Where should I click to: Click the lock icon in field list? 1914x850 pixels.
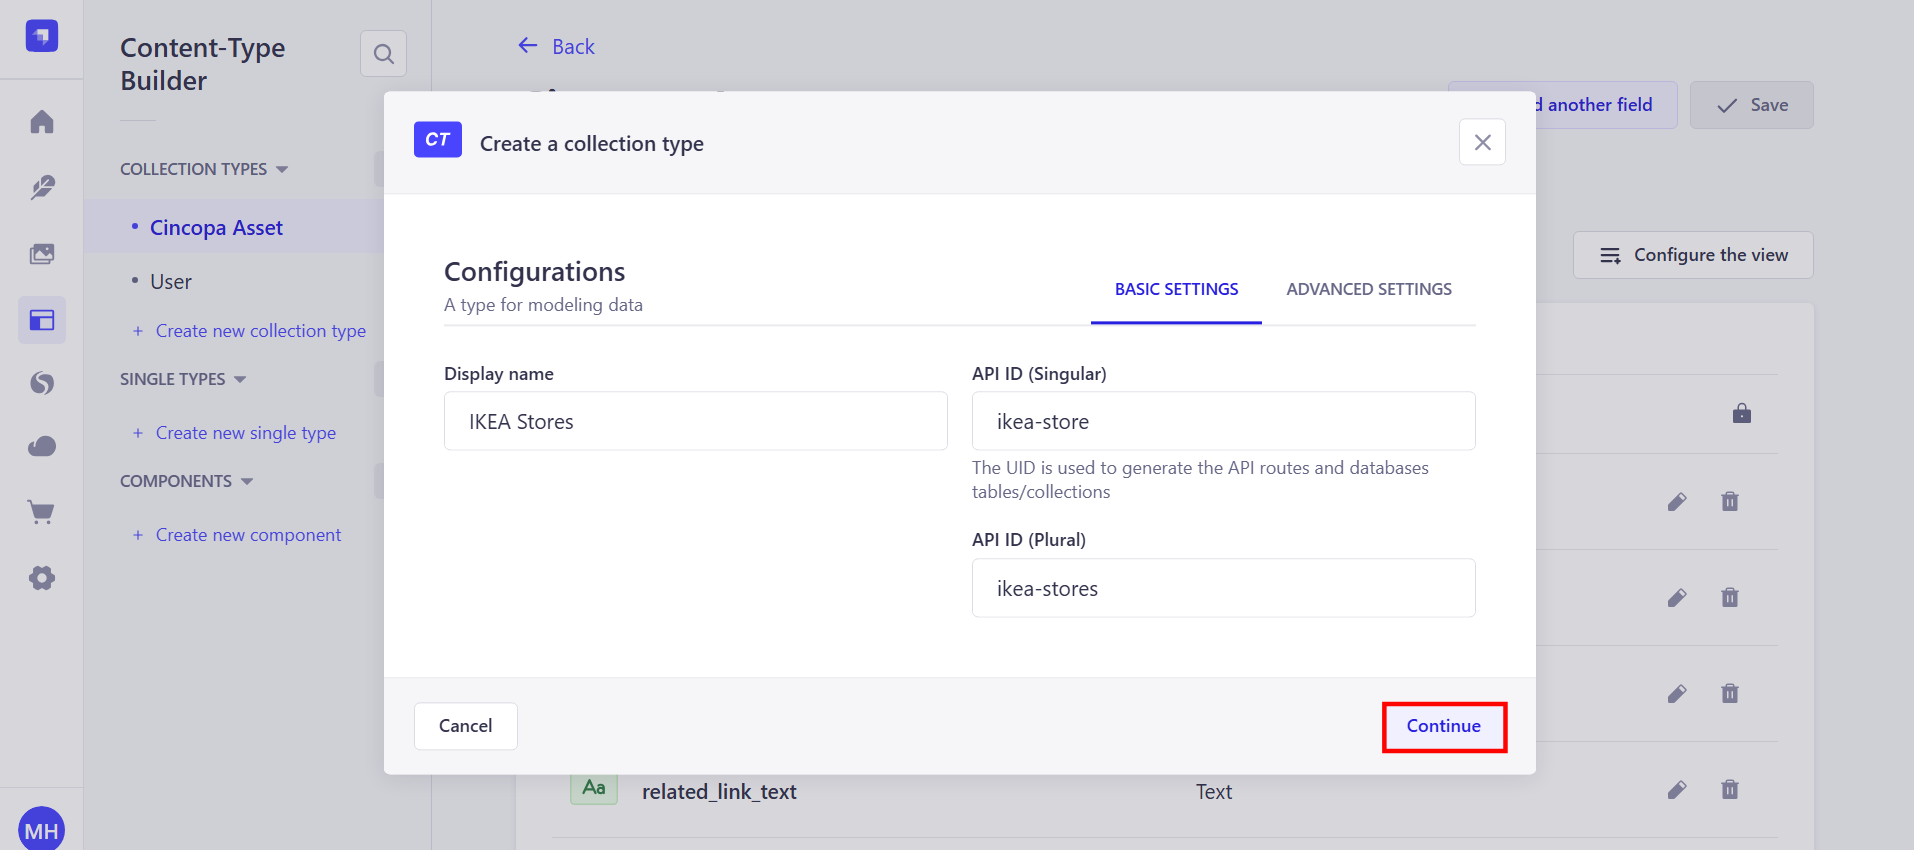point(1742,413)
